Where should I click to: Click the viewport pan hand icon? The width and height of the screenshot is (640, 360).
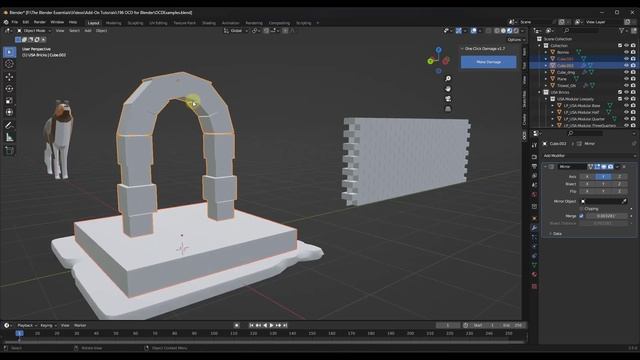pos(448,89)
